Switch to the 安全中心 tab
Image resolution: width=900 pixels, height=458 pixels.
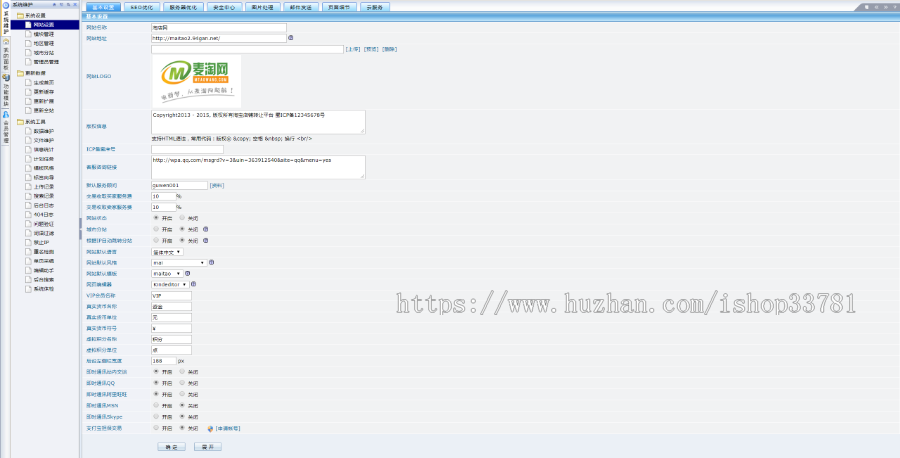pyautogui.click(x=224, y=7)
